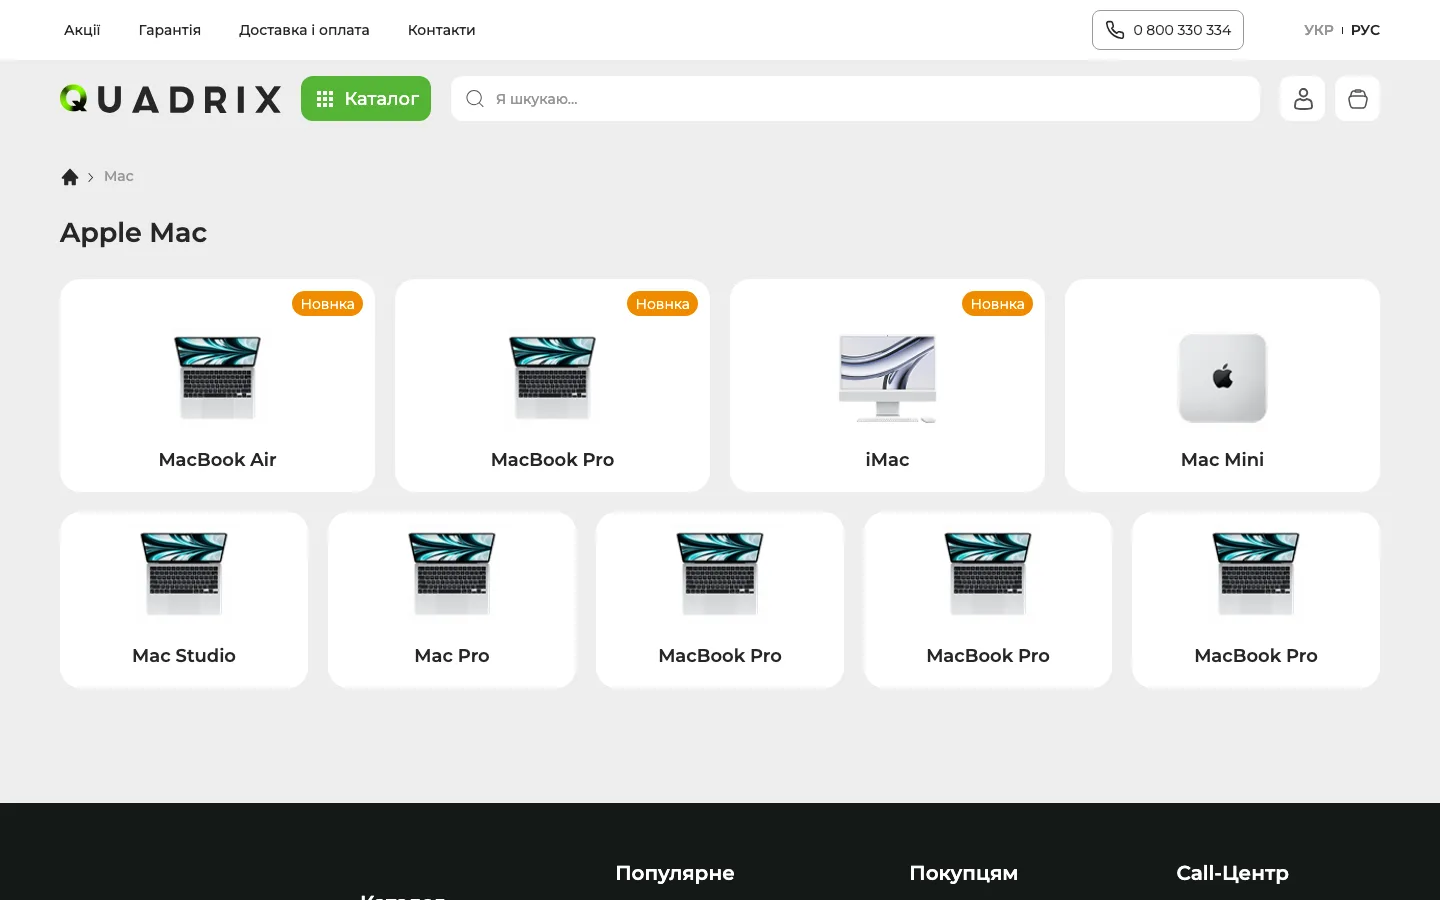Open the Mac Studio product image
The image size is (1440, 900).
pyautogui.click(x=184, y=574)
